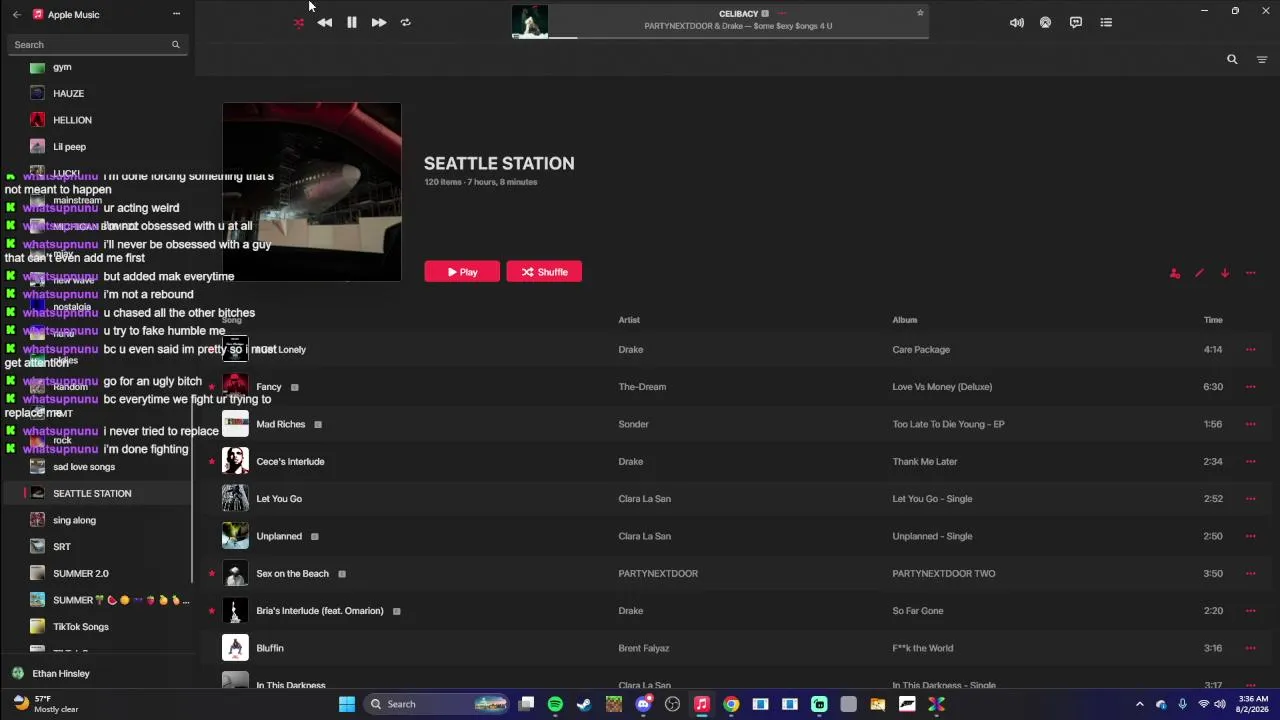Open artist link Sonder
The width and height of the screenshot is (1280, 720).
tap(634, 424)
